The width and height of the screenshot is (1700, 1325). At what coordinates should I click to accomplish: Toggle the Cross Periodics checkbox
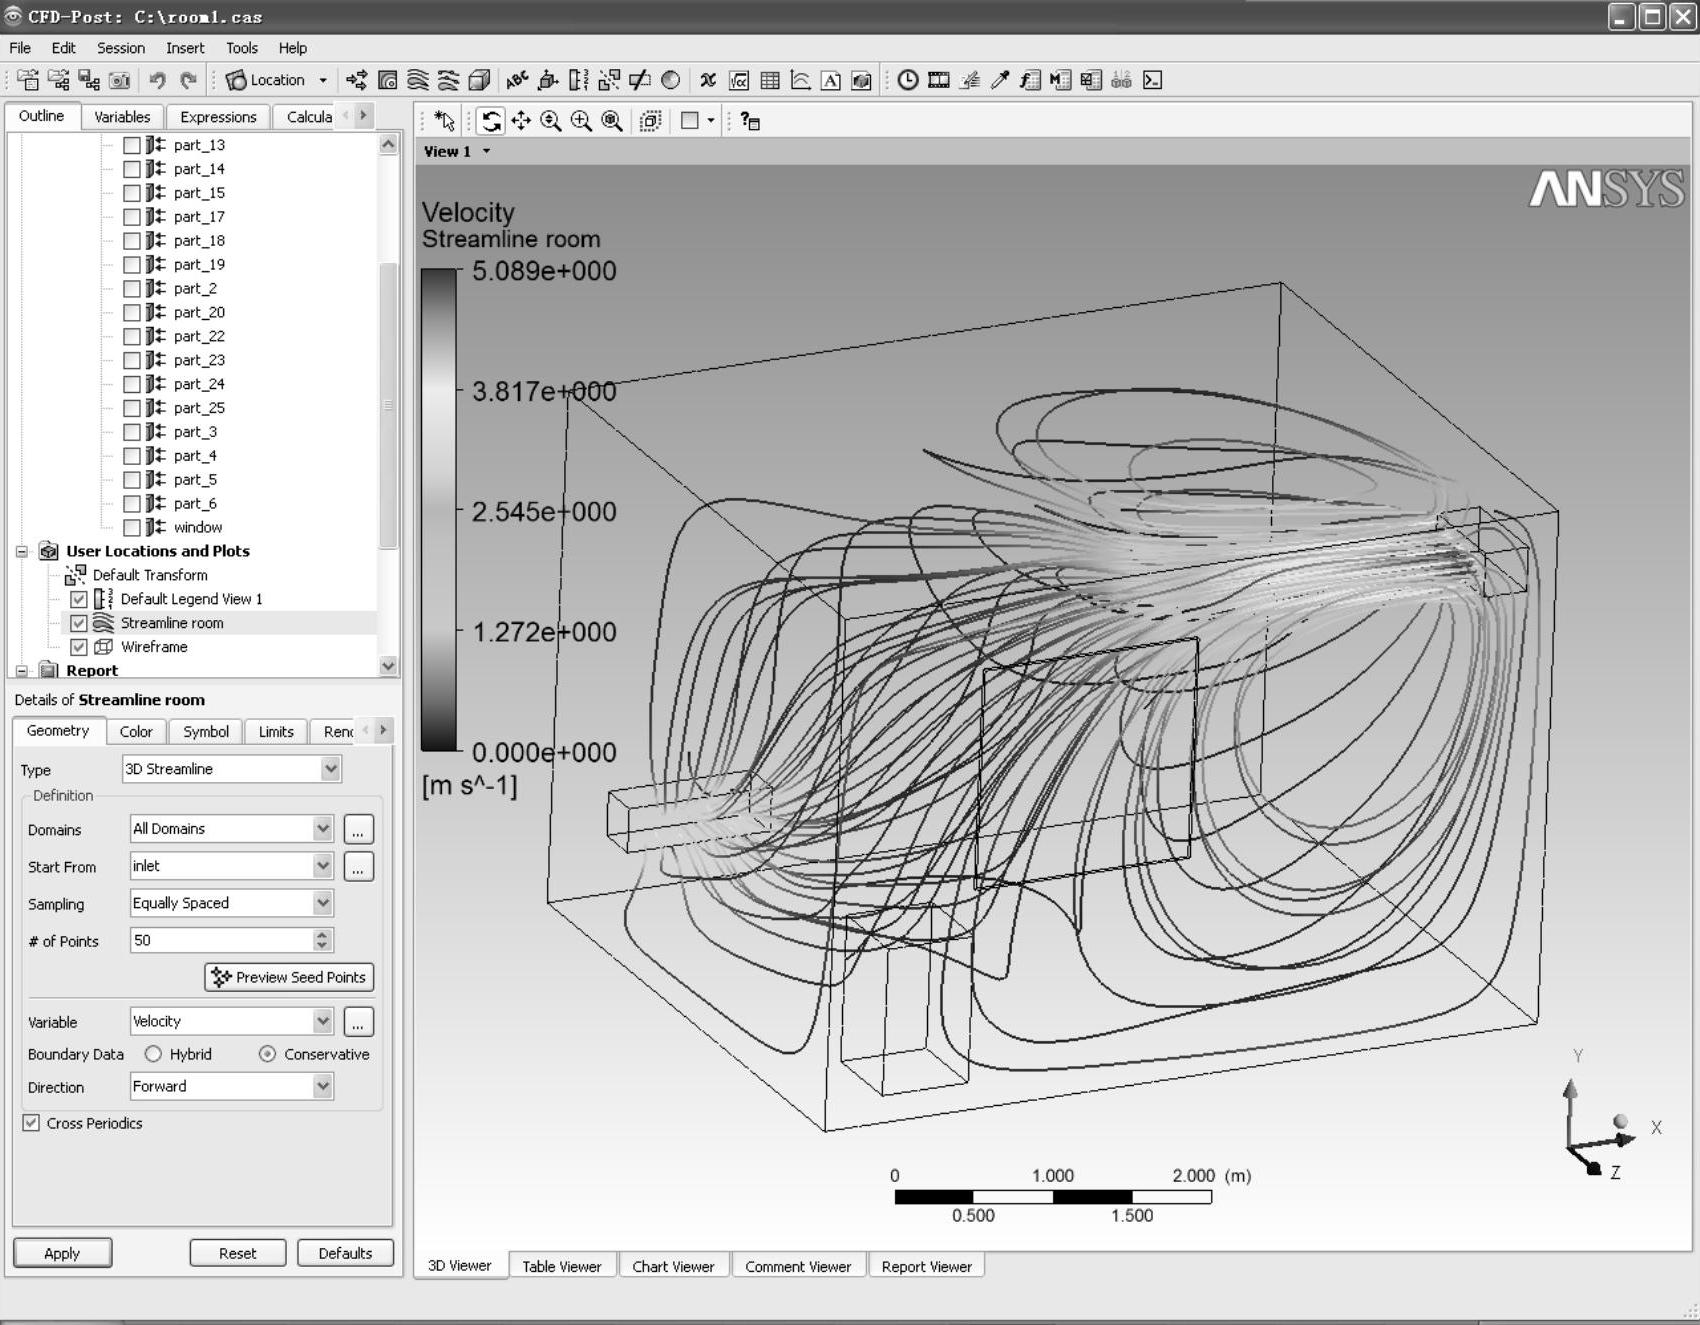[31, 1123]
